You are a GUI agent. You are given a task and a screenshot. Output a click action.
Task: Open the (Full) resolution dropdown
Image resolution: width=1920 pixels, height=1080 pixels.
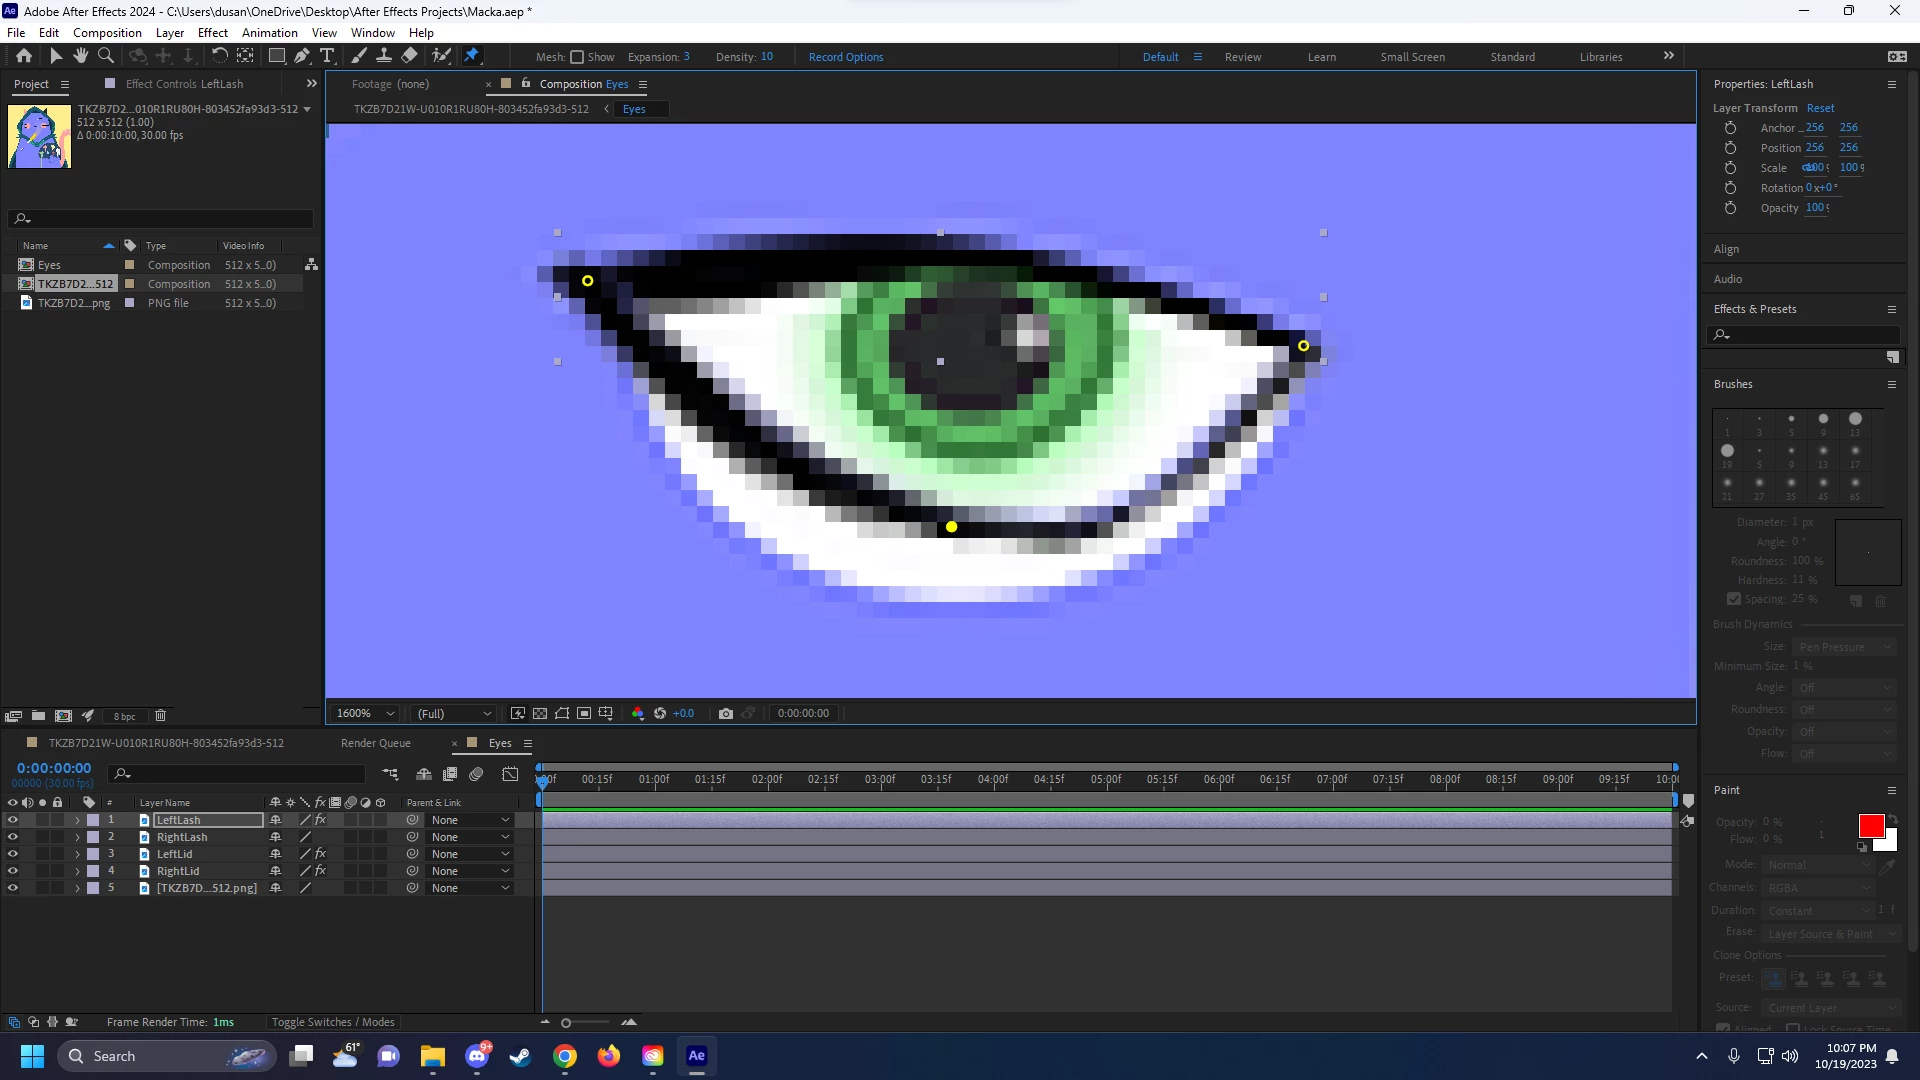(455, 713)
